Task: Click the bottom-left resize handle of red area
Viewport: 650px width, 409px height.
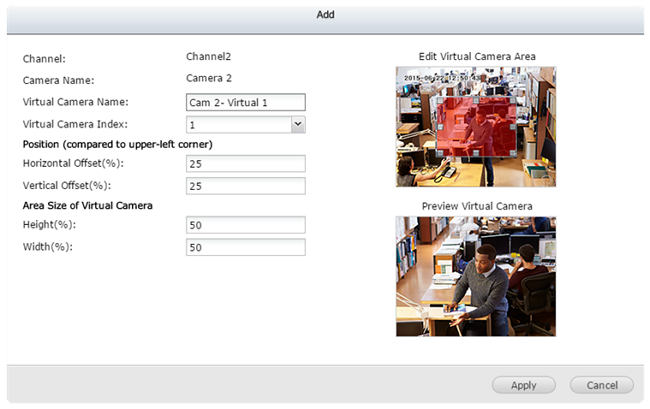Action: point(440,153)
